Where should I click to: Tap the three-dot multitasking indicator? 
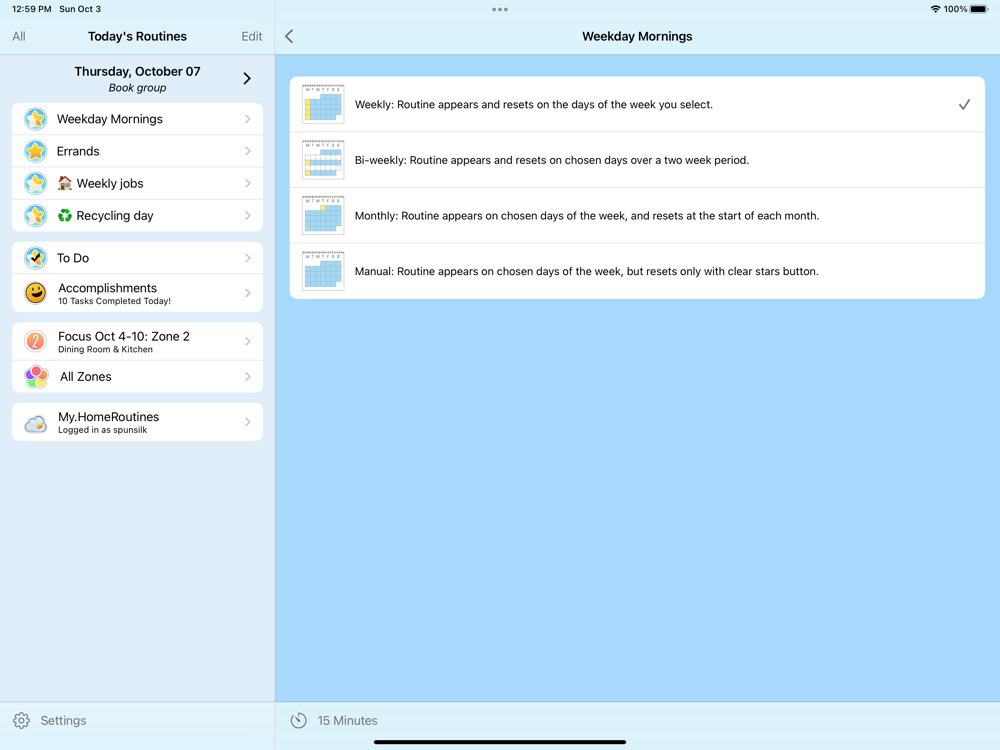[x=500, y=10]
